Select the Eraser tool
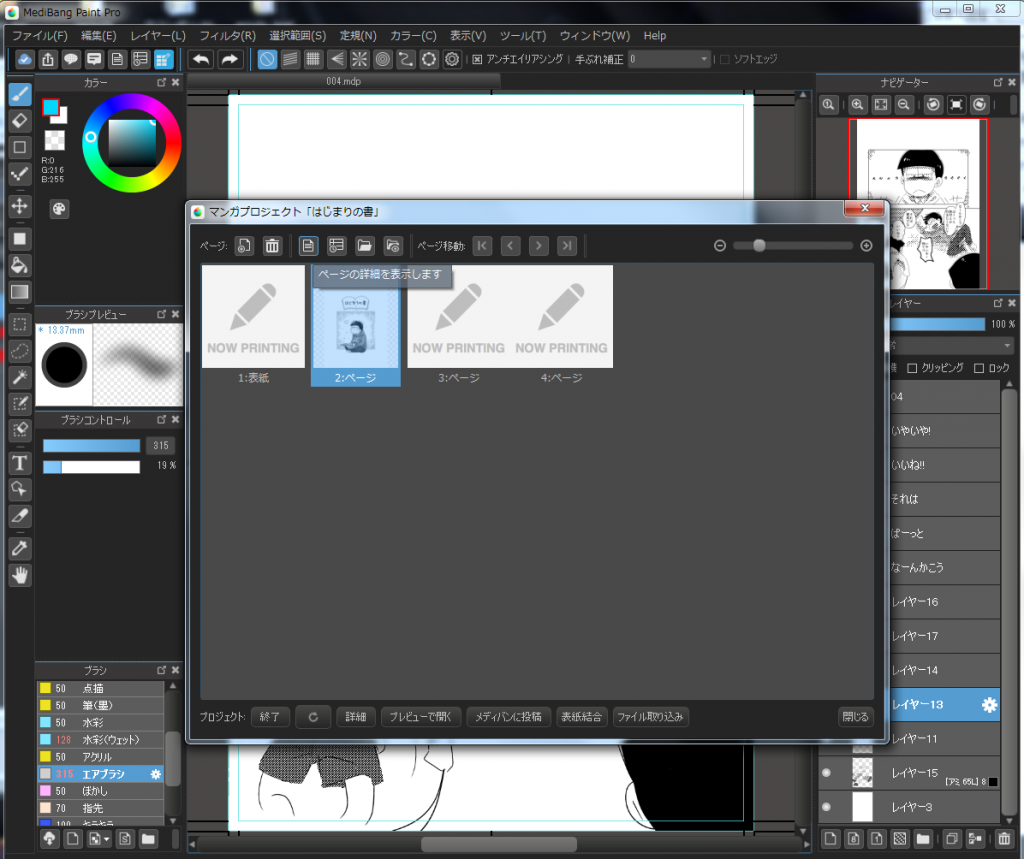The height and width of the screenshot is (859, 1024). [20, 121]
